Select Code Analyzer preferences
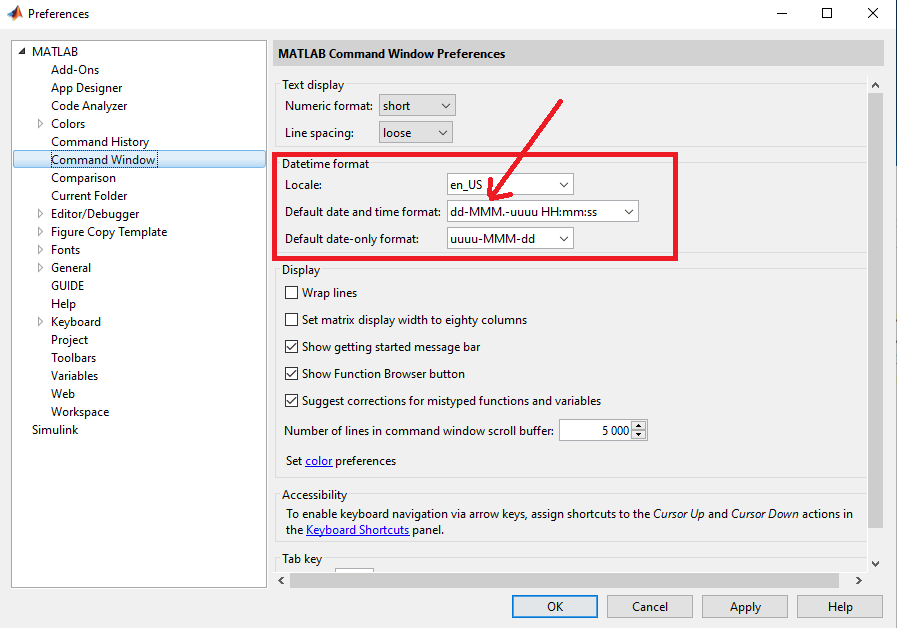Viewport: 897px width, 628px height. click(89, 106)
